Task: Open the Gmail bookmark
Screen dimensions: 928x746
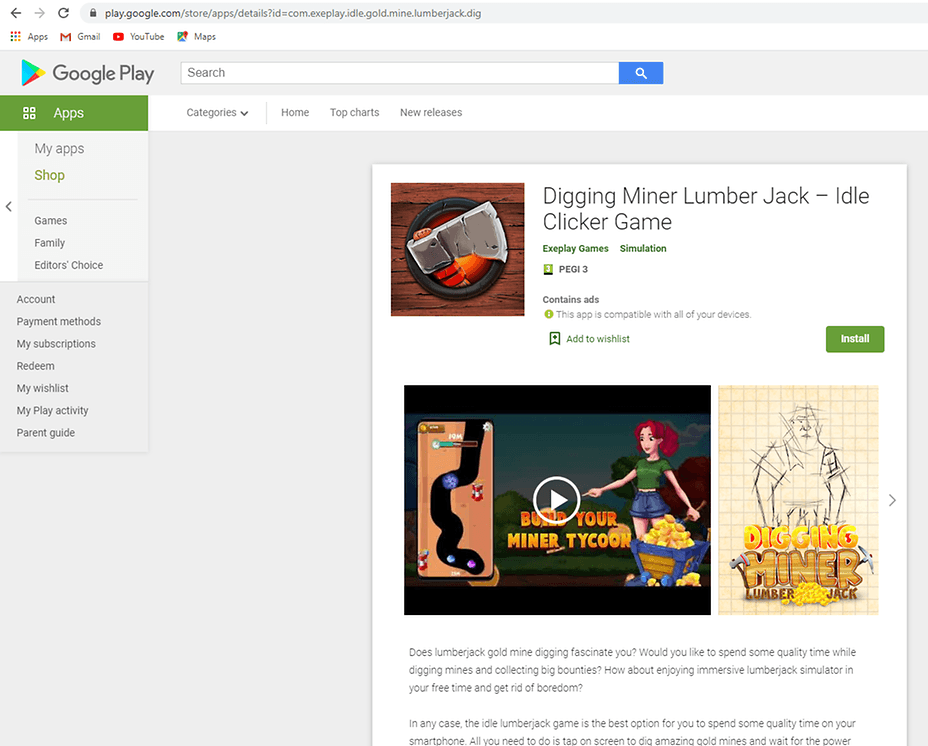Action: 80,37
